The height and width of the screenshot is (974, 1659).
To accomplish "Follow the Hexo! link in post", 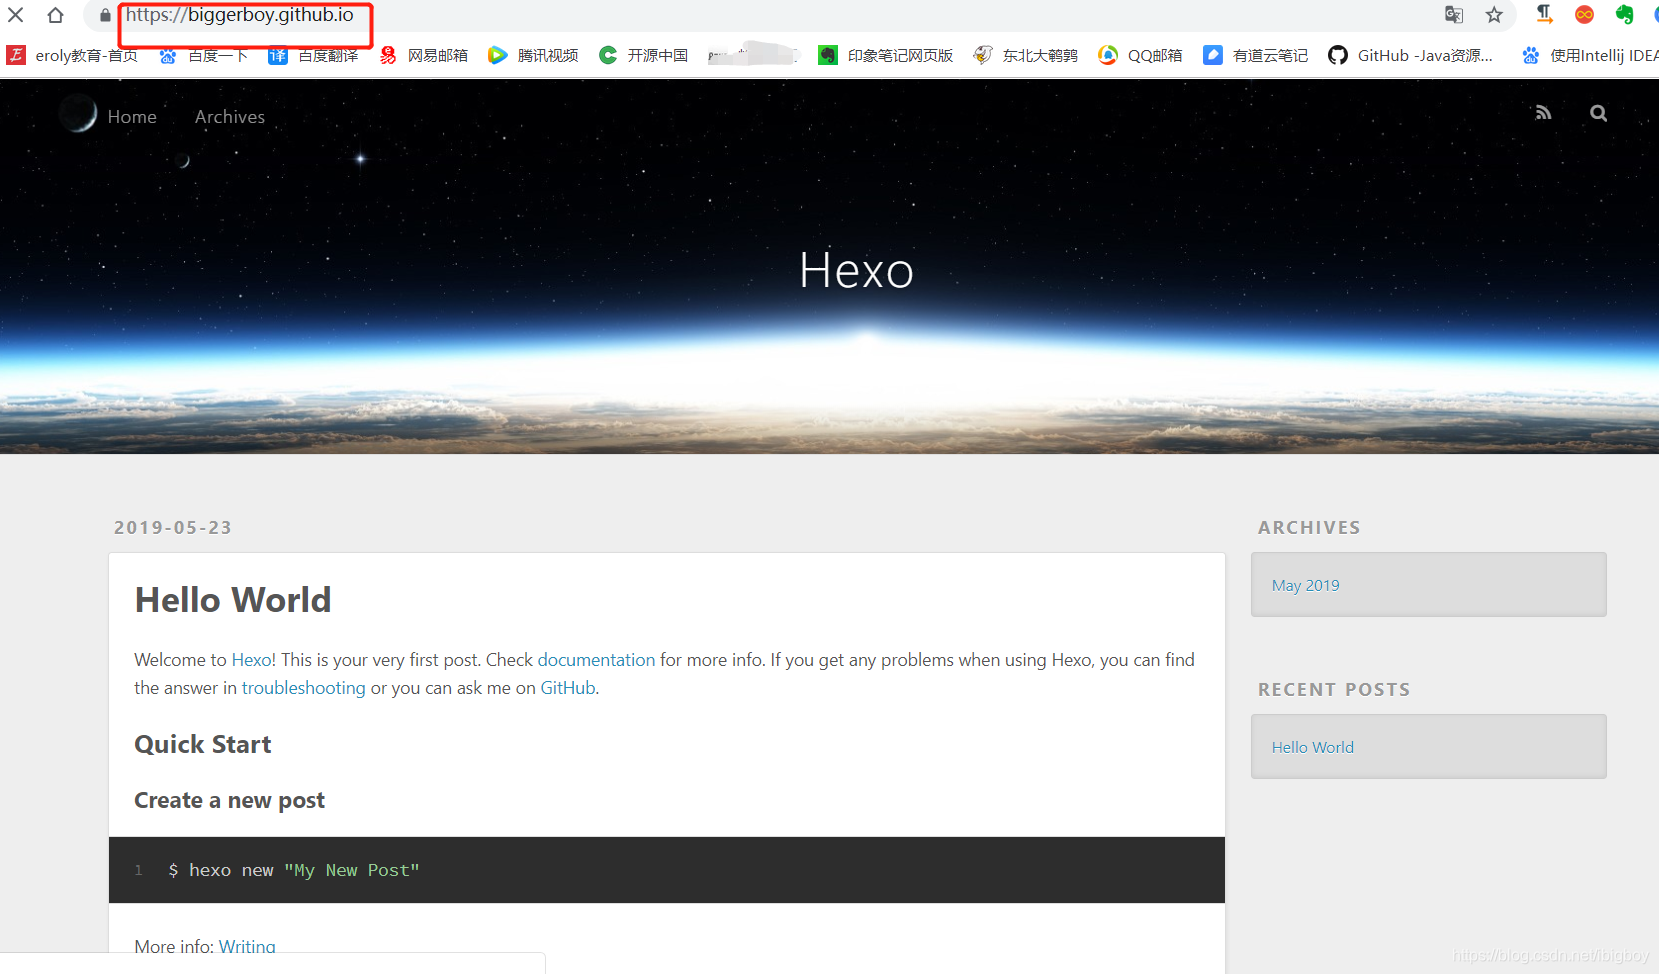I will (x=254, y=660).
